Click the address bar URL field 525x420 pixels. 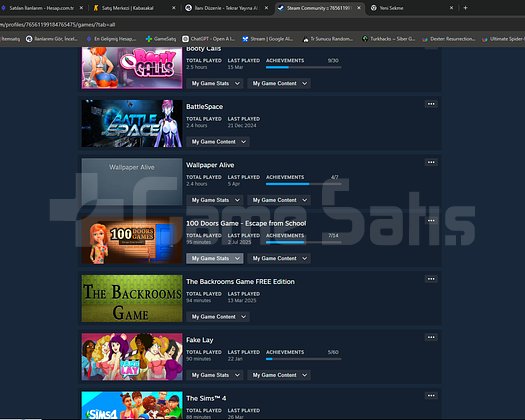(x=261, y=24)
